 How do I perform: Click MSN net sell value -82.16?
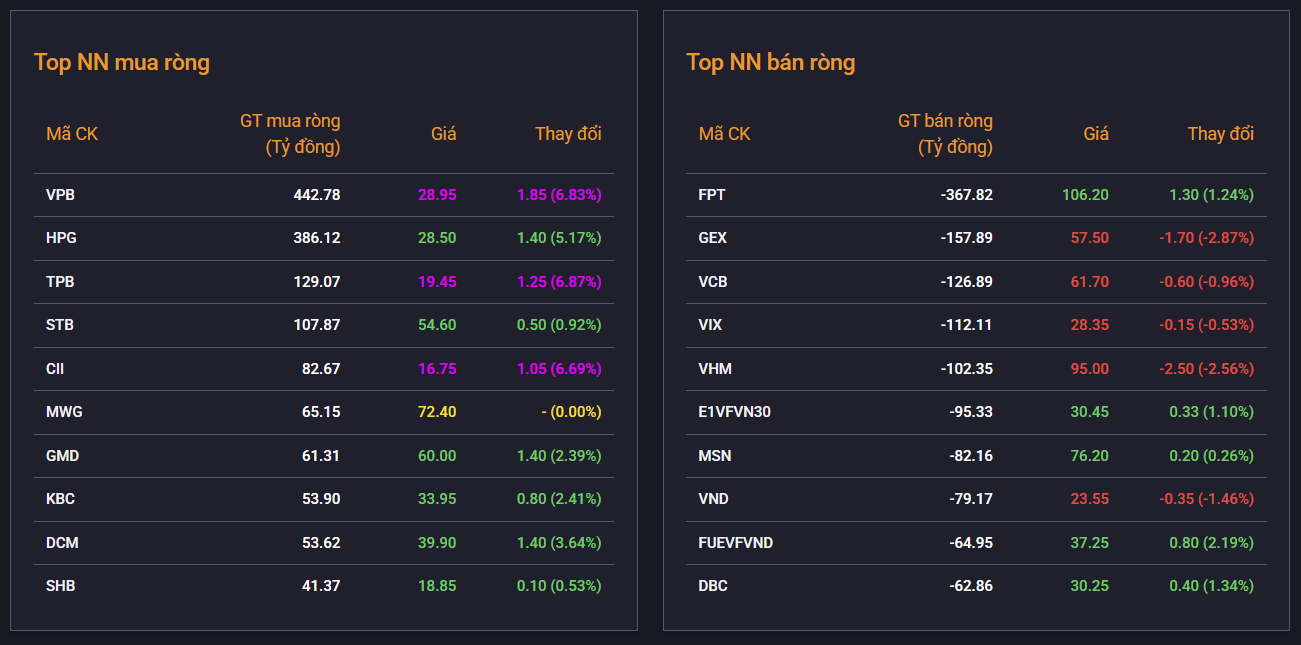coord(971,456)
